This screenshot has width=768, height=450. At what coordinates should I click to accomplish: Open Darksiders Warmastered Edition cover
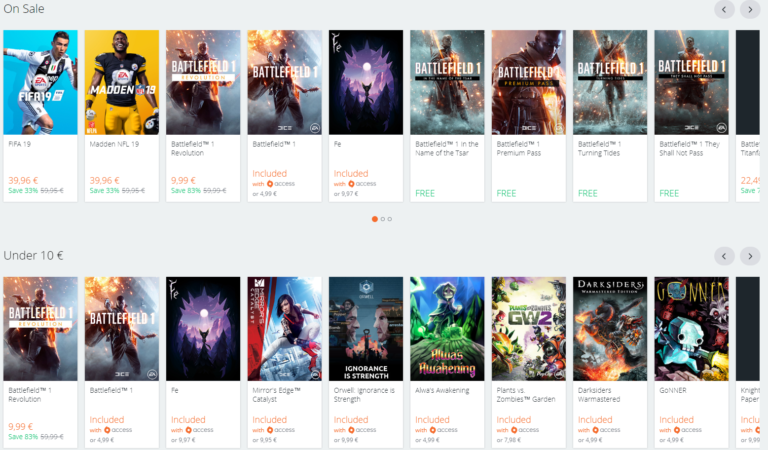[610, 329]
